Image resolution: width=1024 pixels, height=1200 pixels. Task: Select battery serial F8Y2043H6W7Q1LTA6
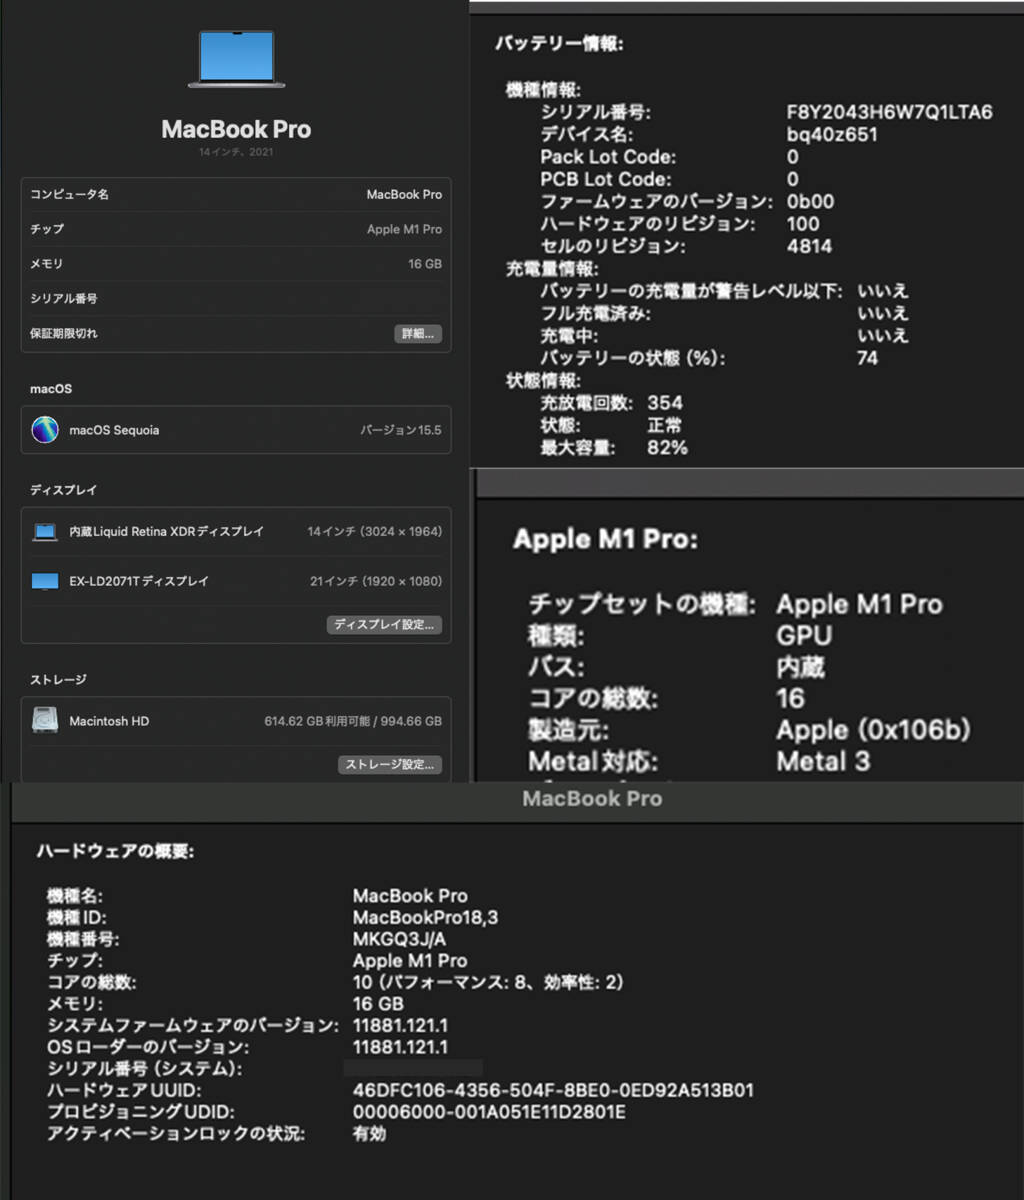(x=889, y=112)
